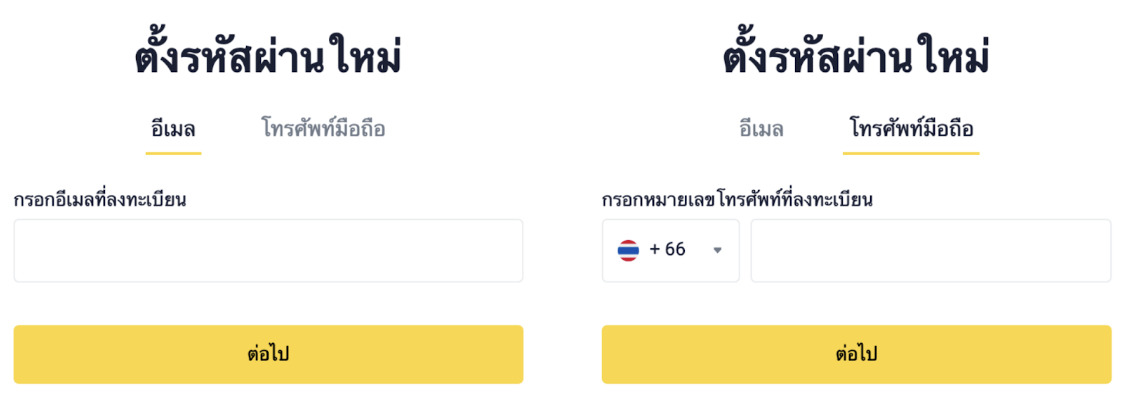This screenshot has height=402, width=1124.
Task: Click the phone number input field
Action: pos(930,251)
